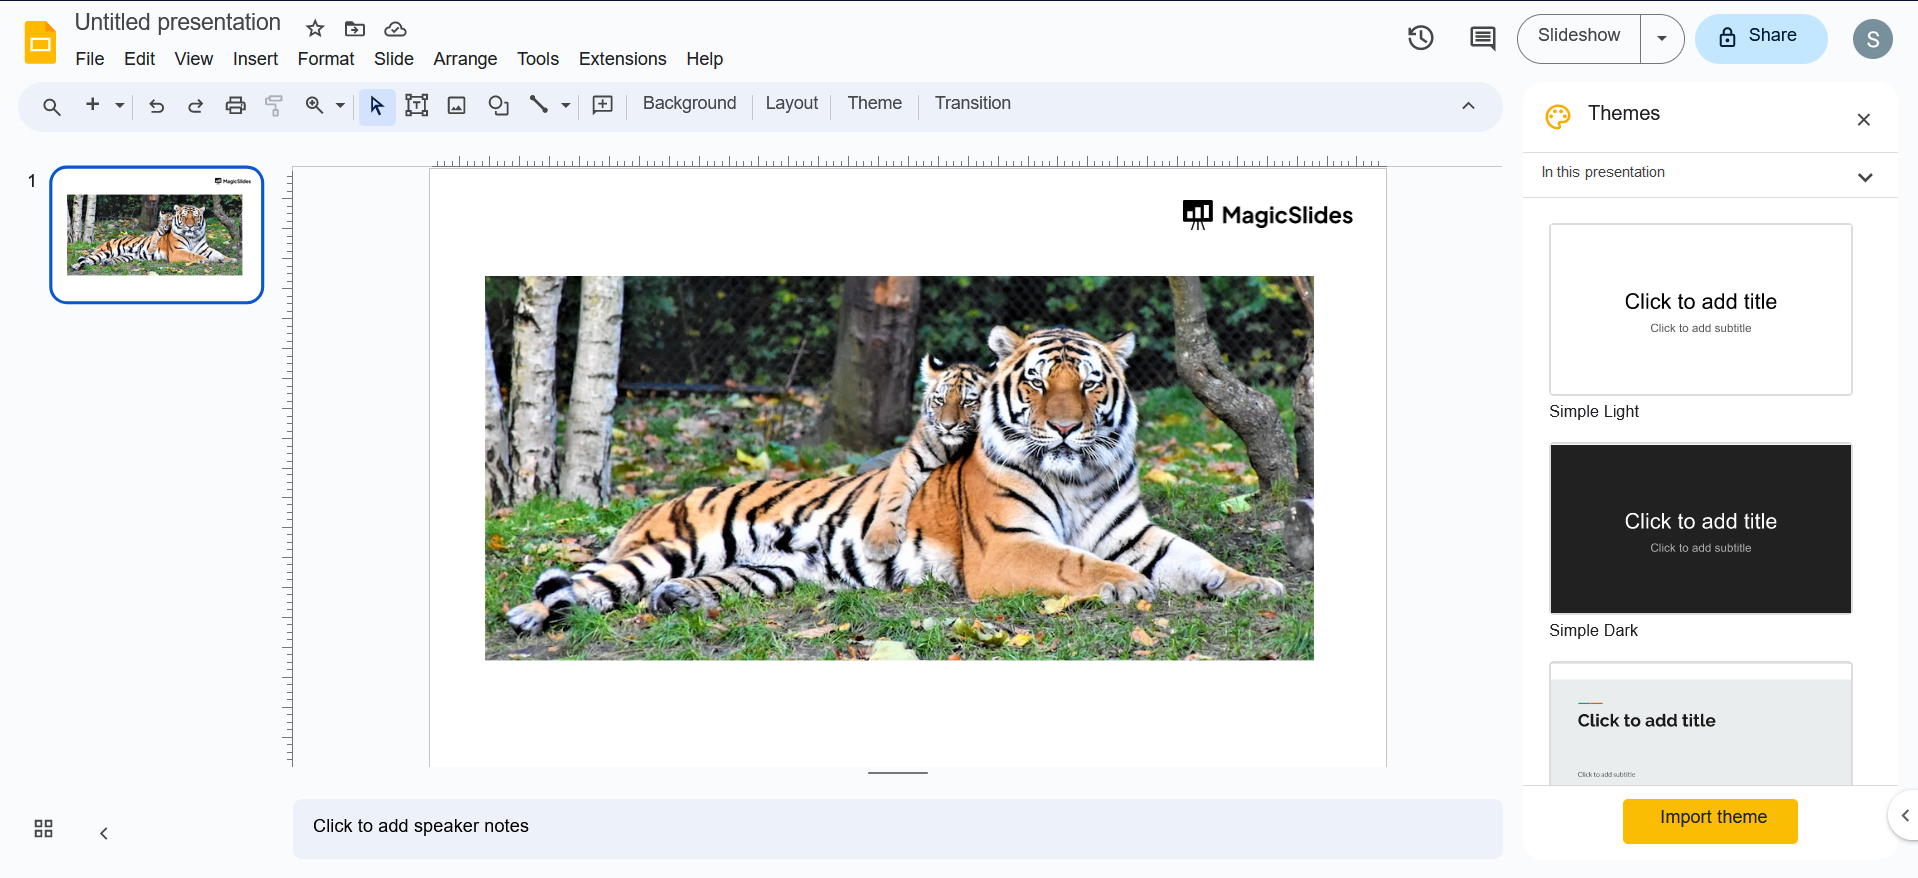1918x878 pixels.
Task: Select the shape tool
Action: click(x=498, y=106)
